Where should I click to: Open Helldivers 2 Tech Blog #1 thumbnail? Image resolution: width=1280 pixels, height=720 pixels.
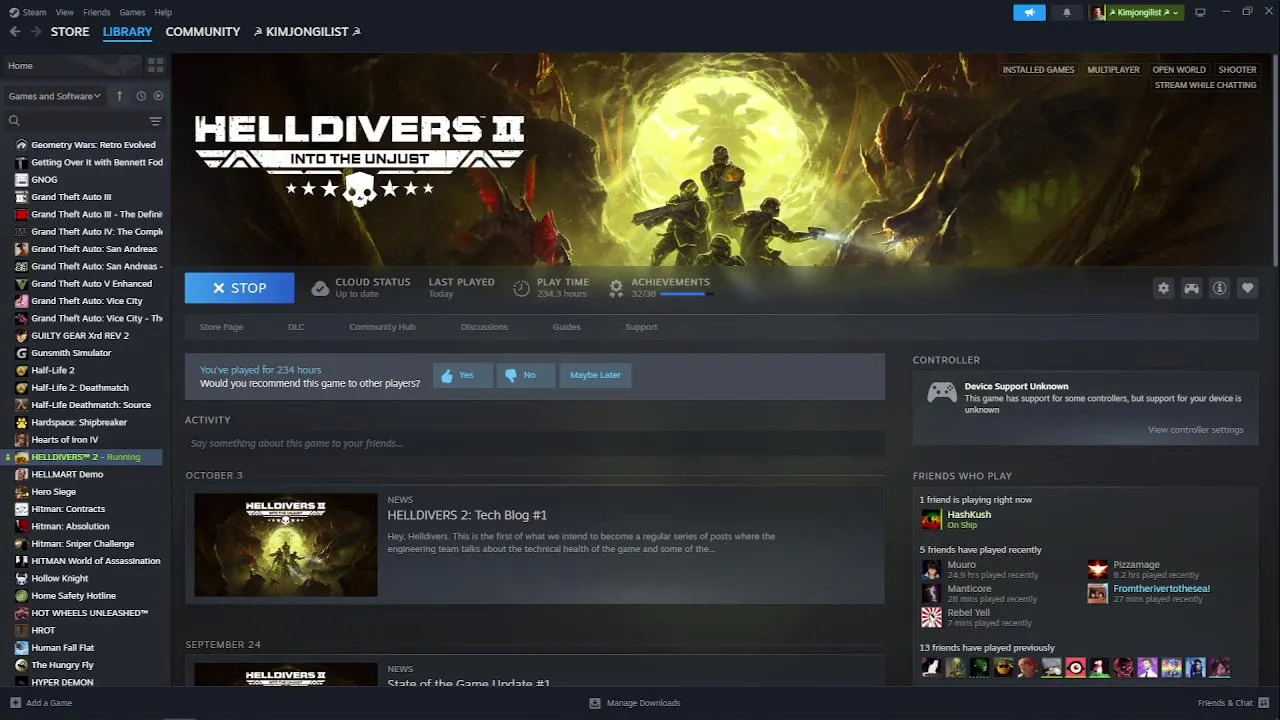pos(286,545)
